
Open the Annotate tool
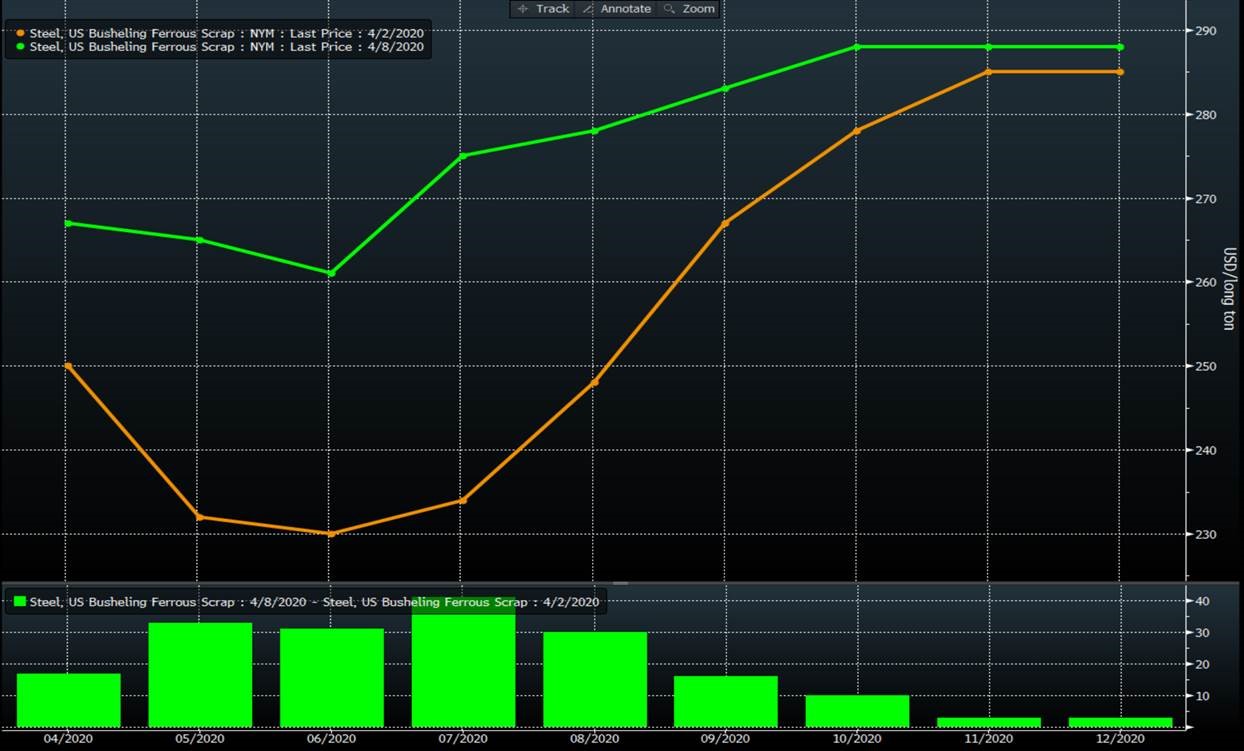[x=625, y=9]
